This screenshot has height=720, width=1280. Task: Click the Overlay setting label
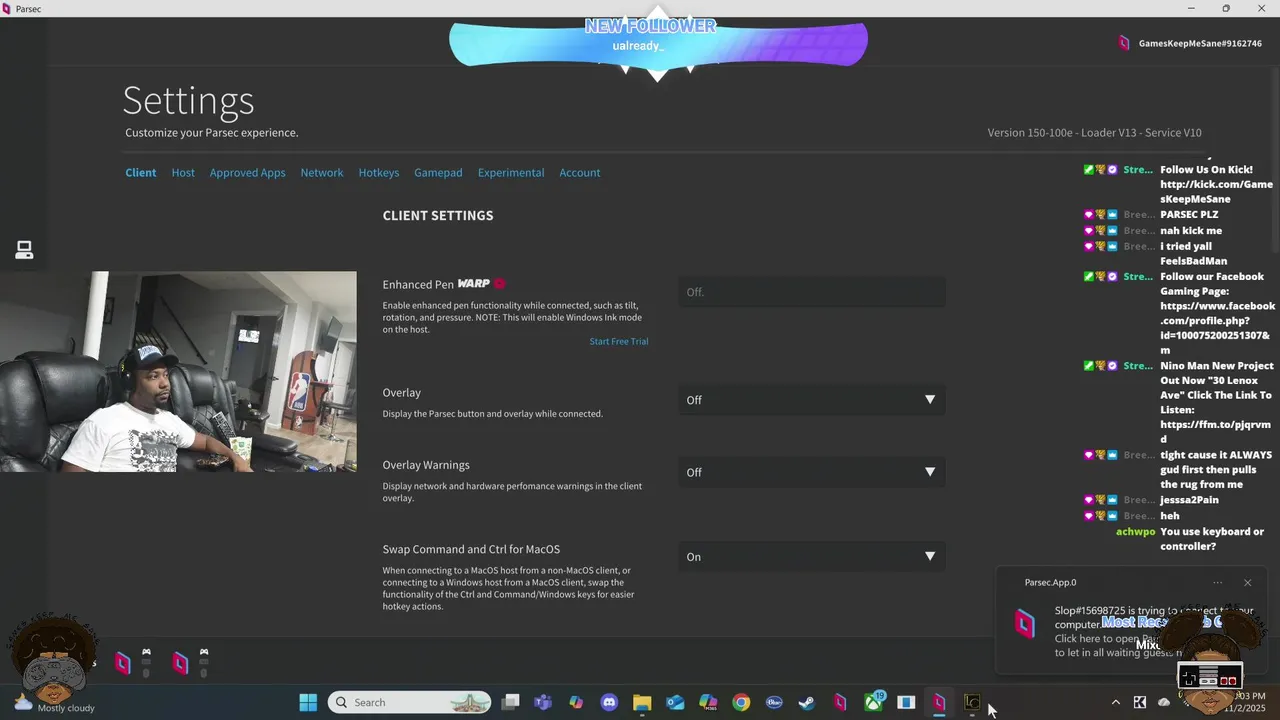pos(402,393)
